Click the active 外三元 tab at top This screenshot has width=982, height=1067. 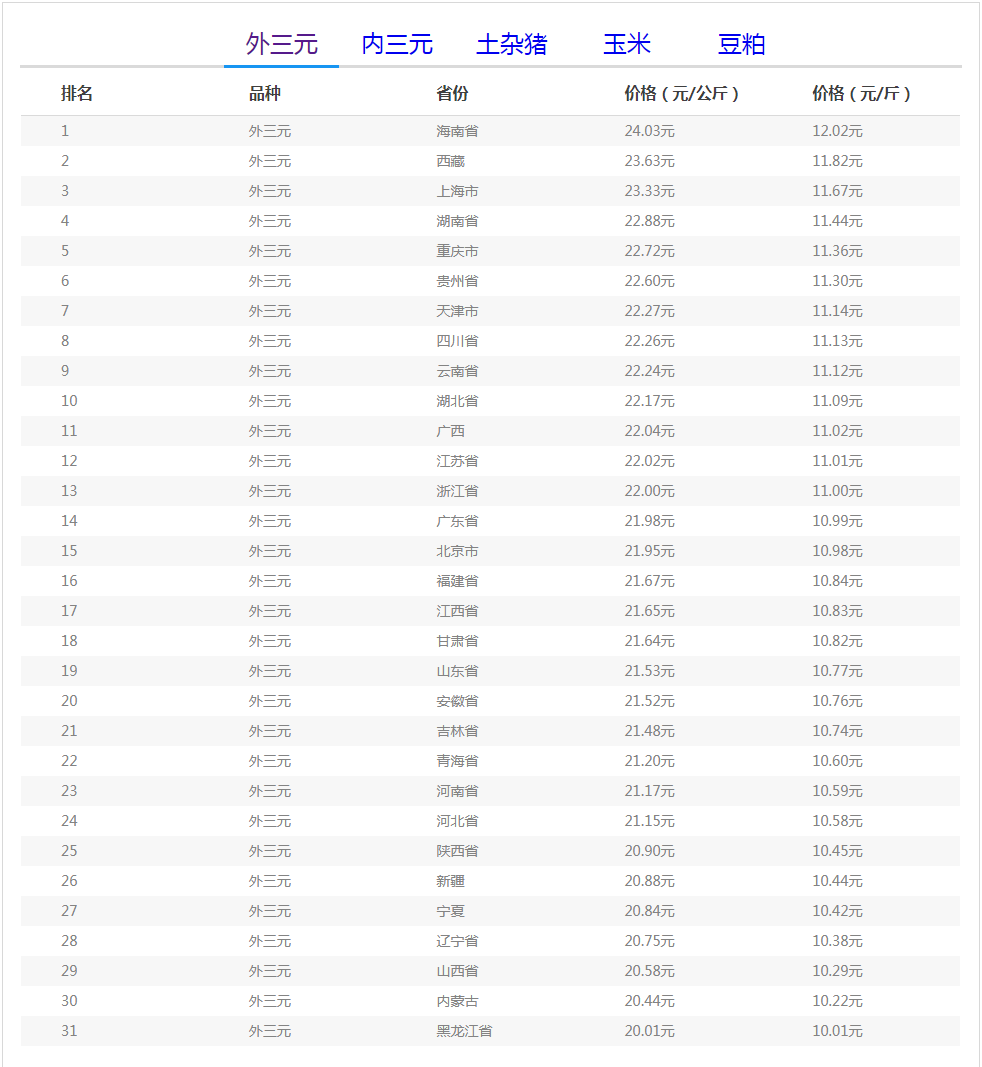click(281, 44)
